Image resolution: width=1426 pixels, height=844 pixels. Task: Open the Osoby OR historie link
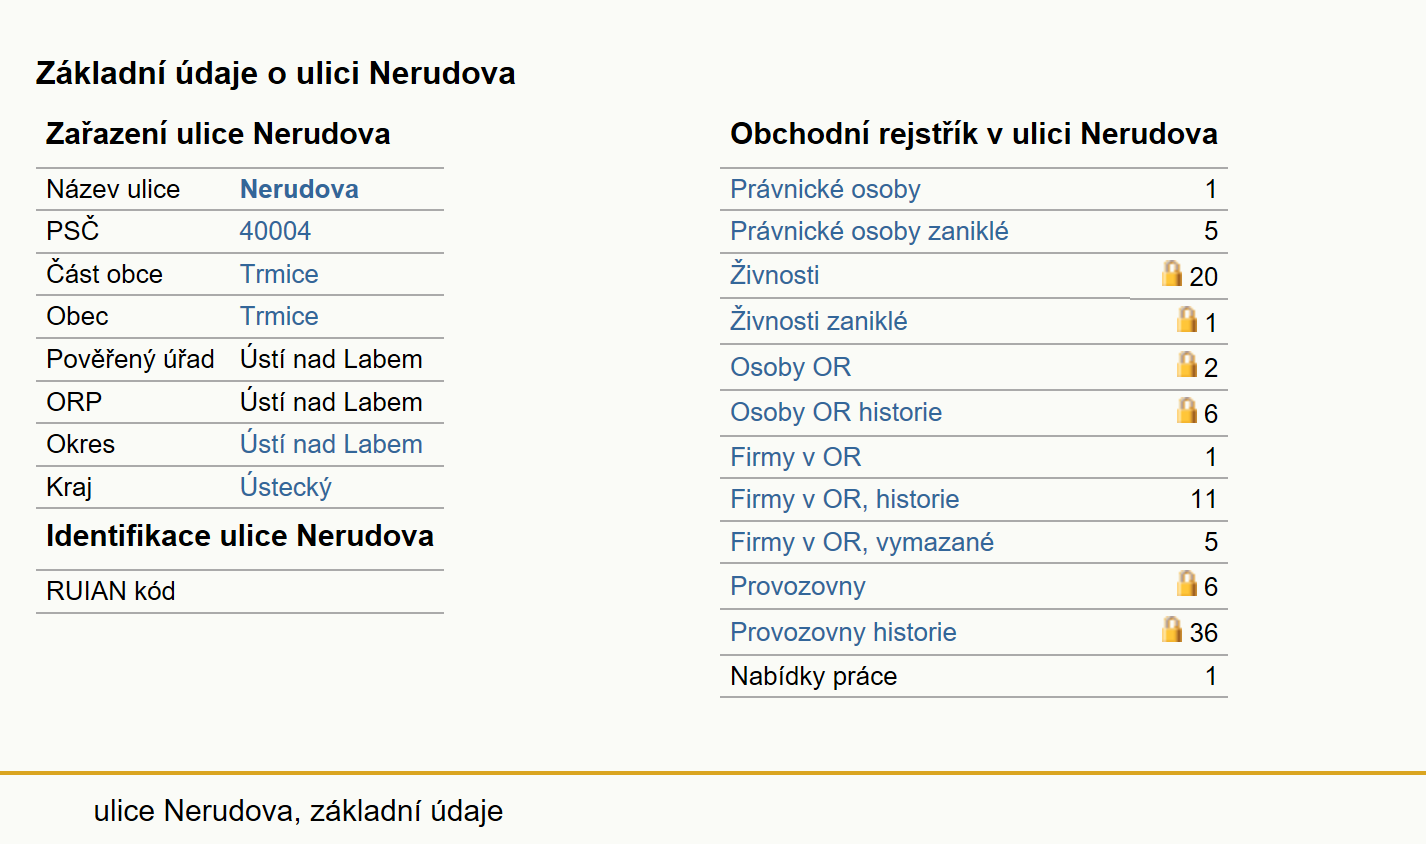pyautogui.click(x=836, y=412)
